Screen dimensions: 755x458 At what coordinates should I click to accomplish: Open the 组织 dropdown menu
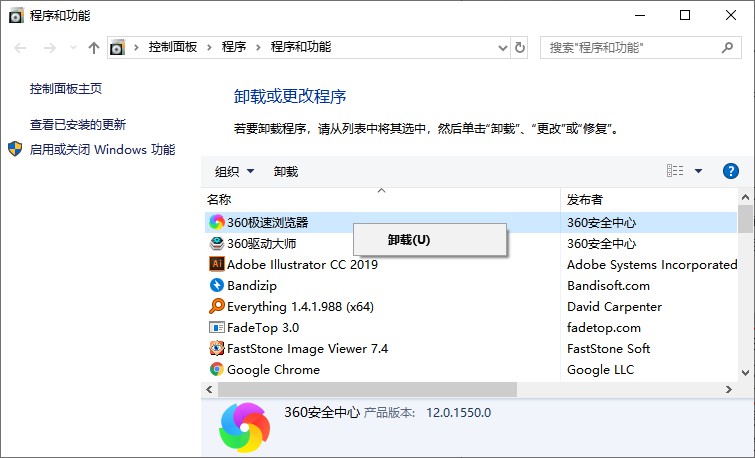coord(234,171)
